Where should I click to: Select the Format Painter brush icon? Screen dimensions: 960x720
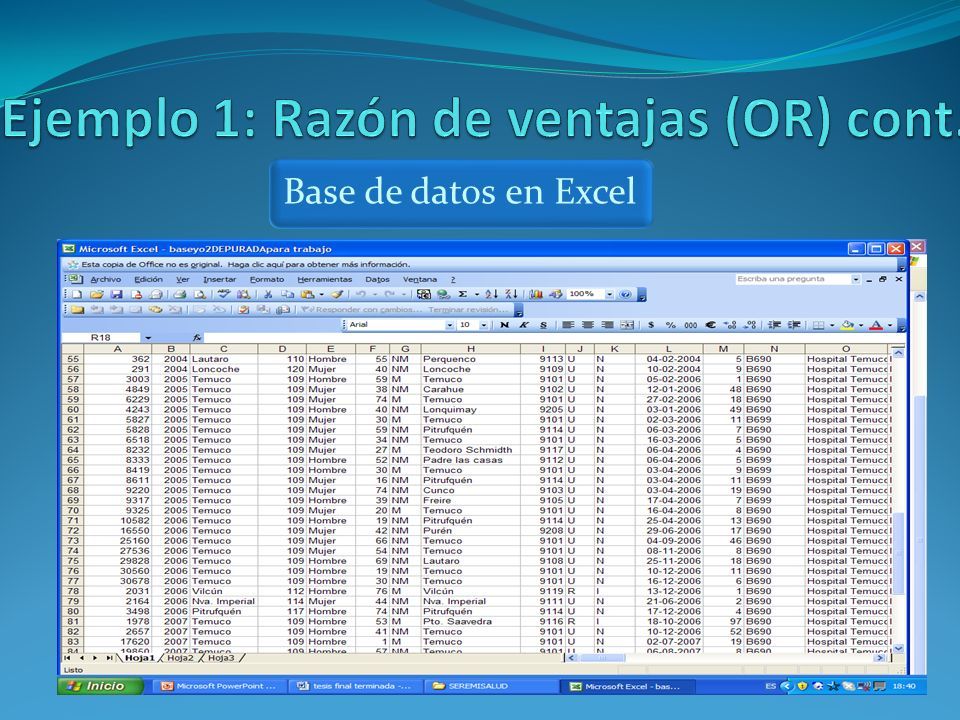pos(337,294)
